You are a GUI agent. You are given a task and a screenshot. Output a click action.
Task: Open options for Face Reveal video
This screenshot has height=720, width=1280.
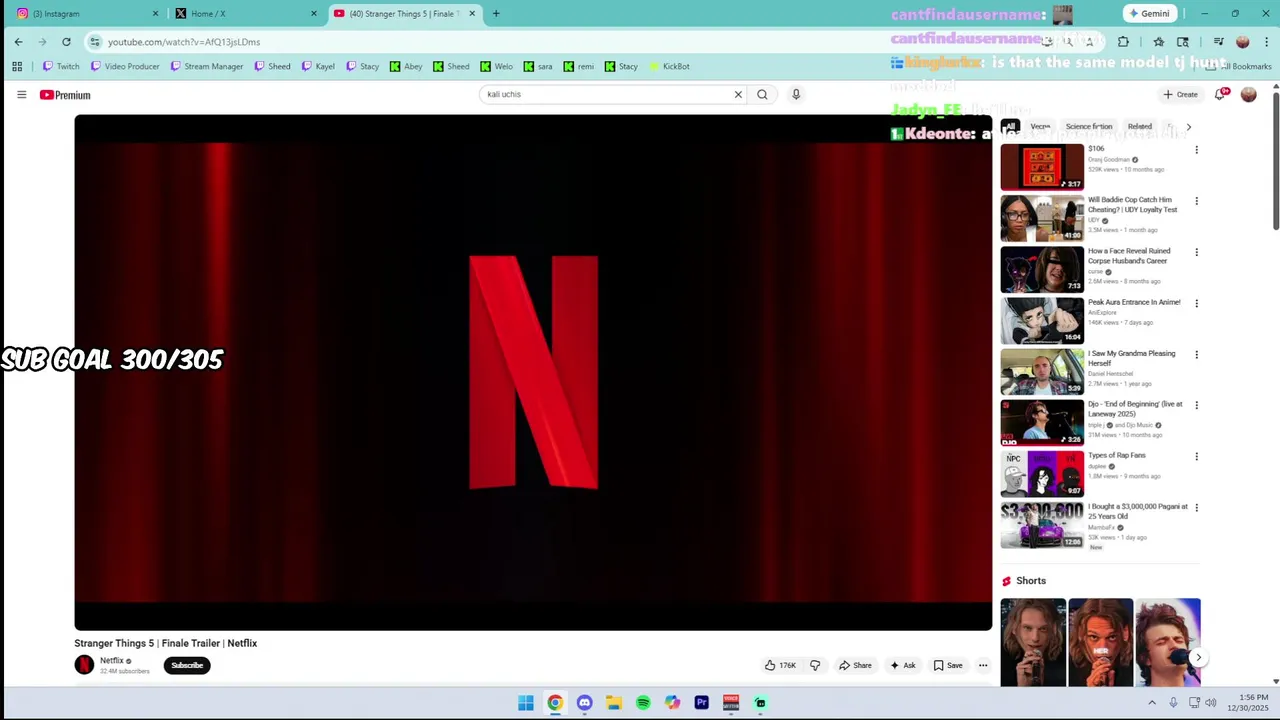point(1196,252)
